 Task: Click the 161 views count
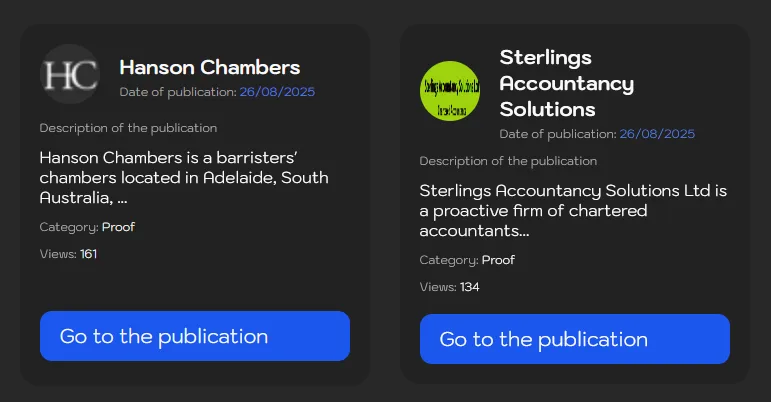click(x=89, y=254)
